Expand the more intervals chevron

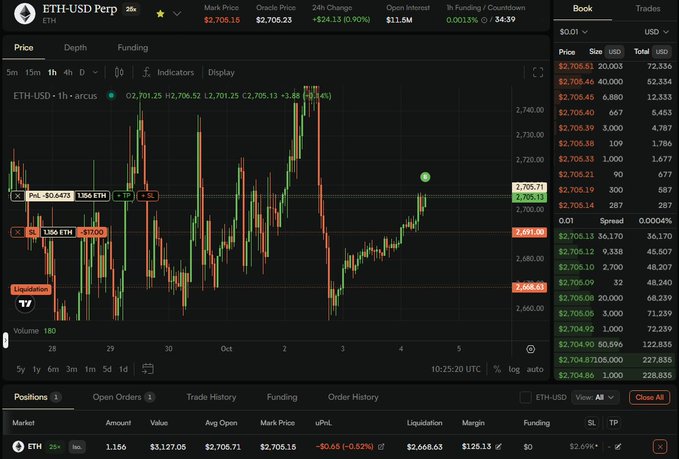tap(95, 72)
